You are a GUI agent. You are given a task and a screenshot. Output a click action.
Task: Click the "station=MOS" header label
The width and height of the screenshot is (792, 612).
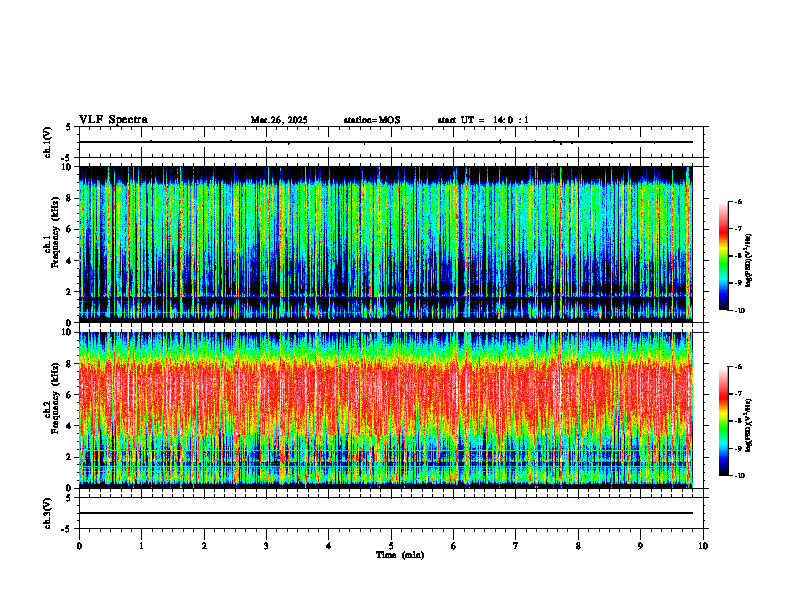pos(372,120)
